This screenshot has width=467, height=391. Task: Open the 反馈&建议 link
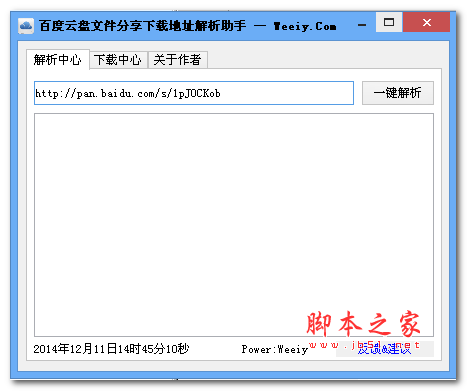coord(385,349)
